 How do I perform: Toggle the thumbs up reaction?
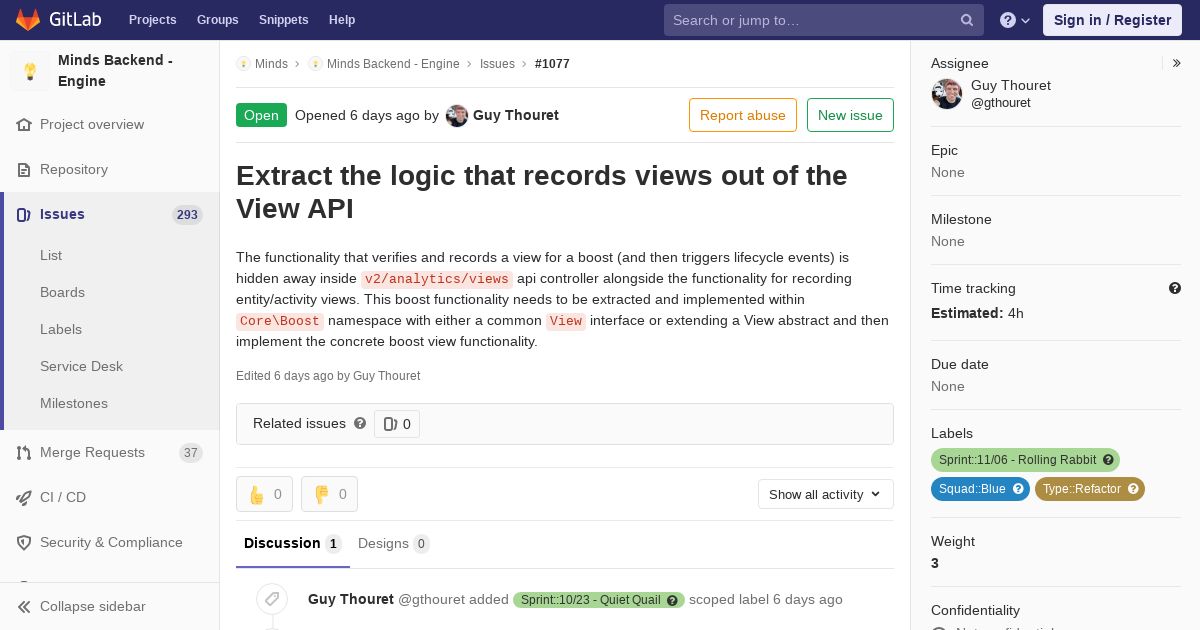click(264, 494)
